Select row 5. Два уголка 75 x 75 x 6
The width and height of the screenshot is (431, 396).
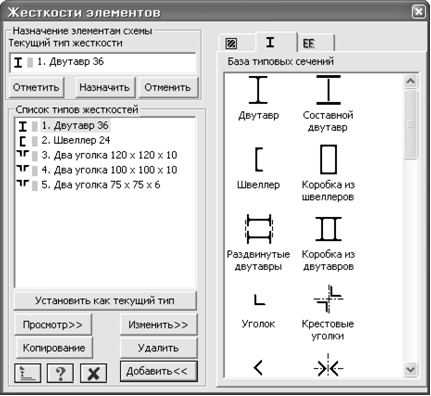(x=101, y=185)
